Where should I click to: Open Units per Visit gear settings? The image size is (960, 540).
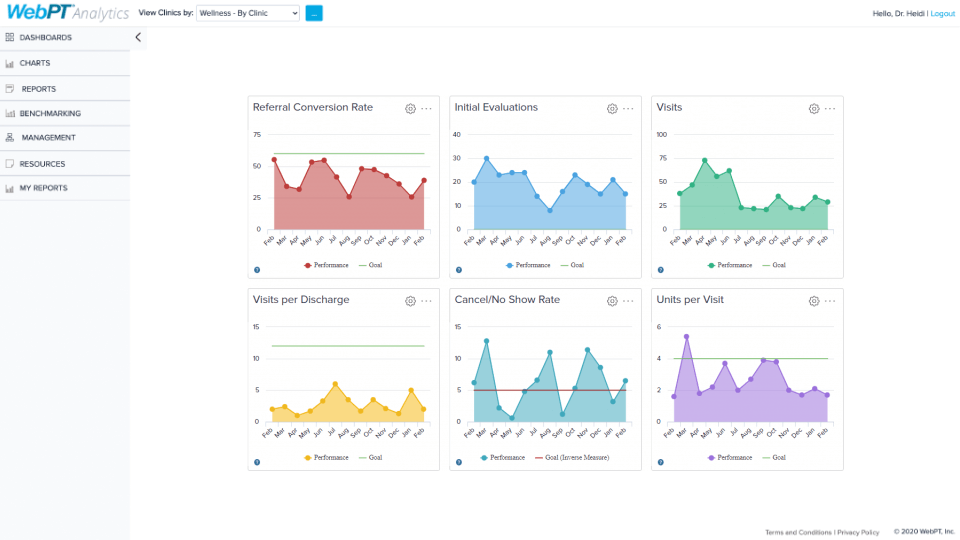pos(814,300)
